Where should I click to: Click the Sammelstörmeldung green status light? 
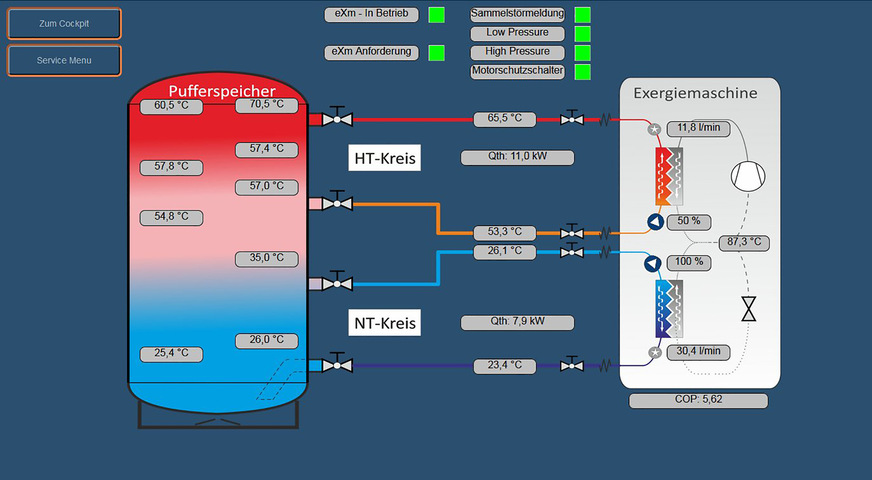click(582, 15)
